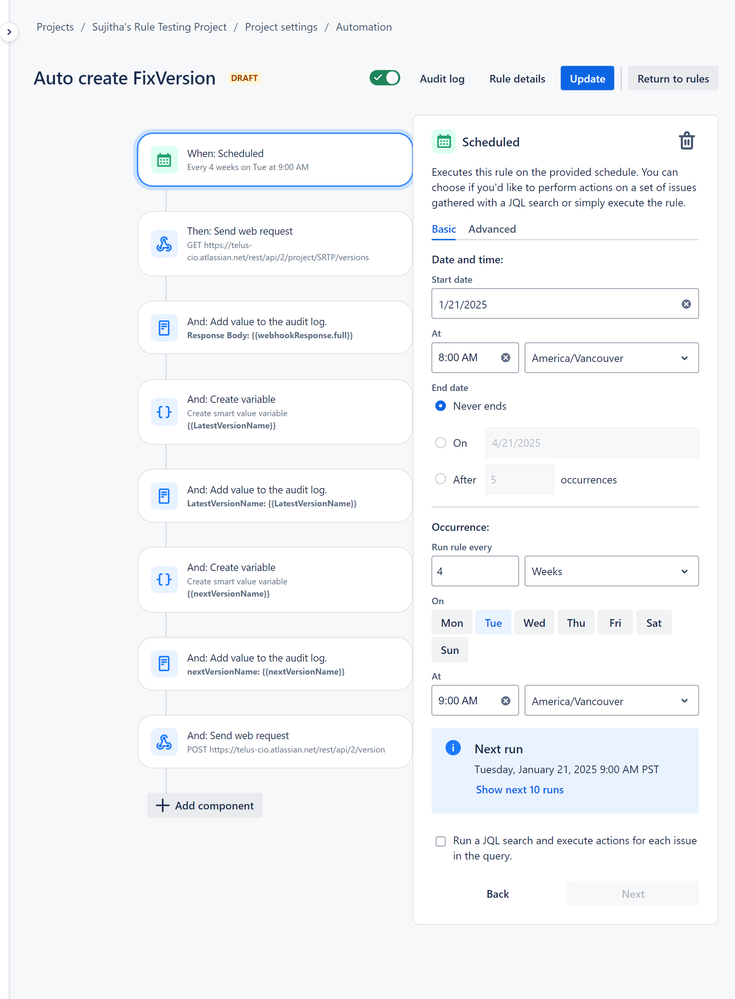Click the log icon for the LatestVersionName audit step
This screenshot has height=999, width=735.
pyautogui.click(x=164, y=496)
